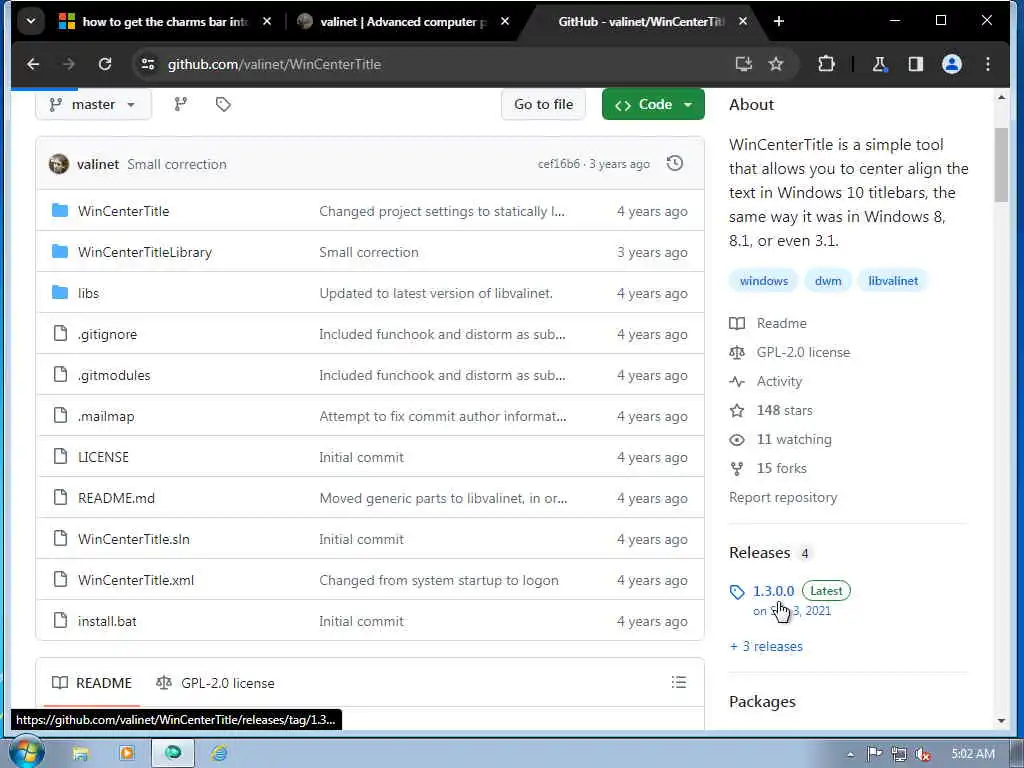Viewport: 1024px width, 768px height.
Task: Switch to the valinet Advanced computer tab
Action: click(x=400, y=22)
